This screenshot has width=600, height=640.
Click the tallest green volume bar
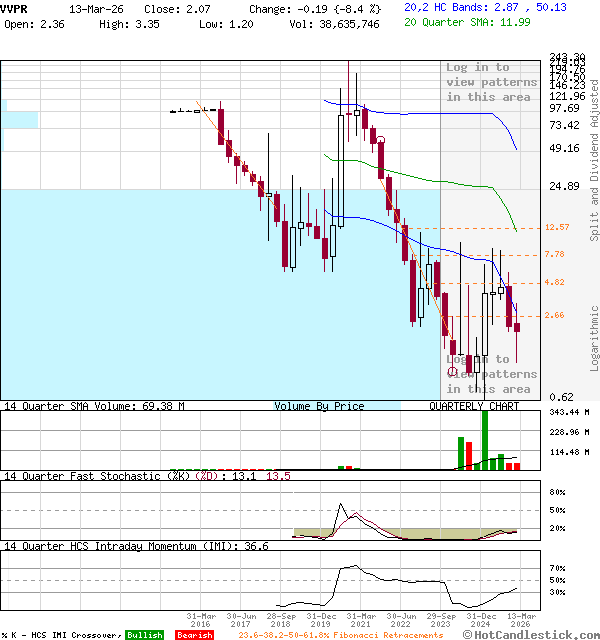click(485, 440)
